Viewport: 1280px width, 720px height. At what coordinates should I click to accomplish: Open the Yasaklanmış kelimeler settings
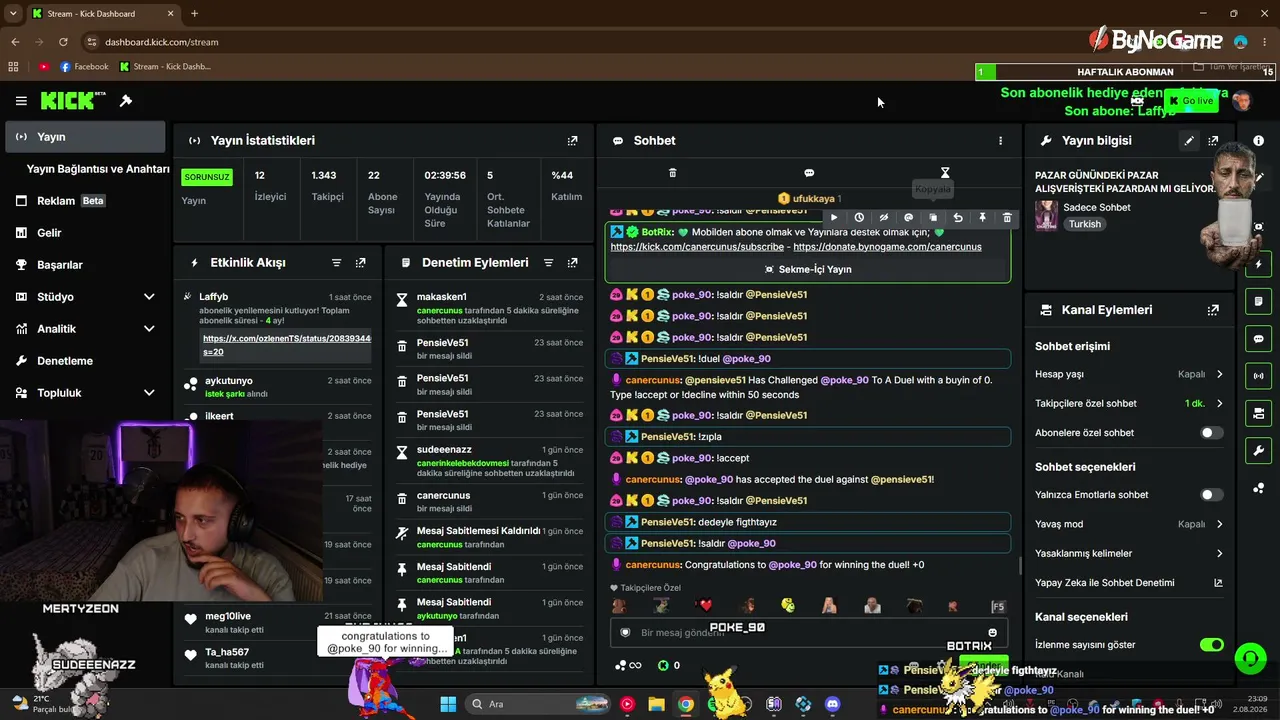[x=1129, y=553]
